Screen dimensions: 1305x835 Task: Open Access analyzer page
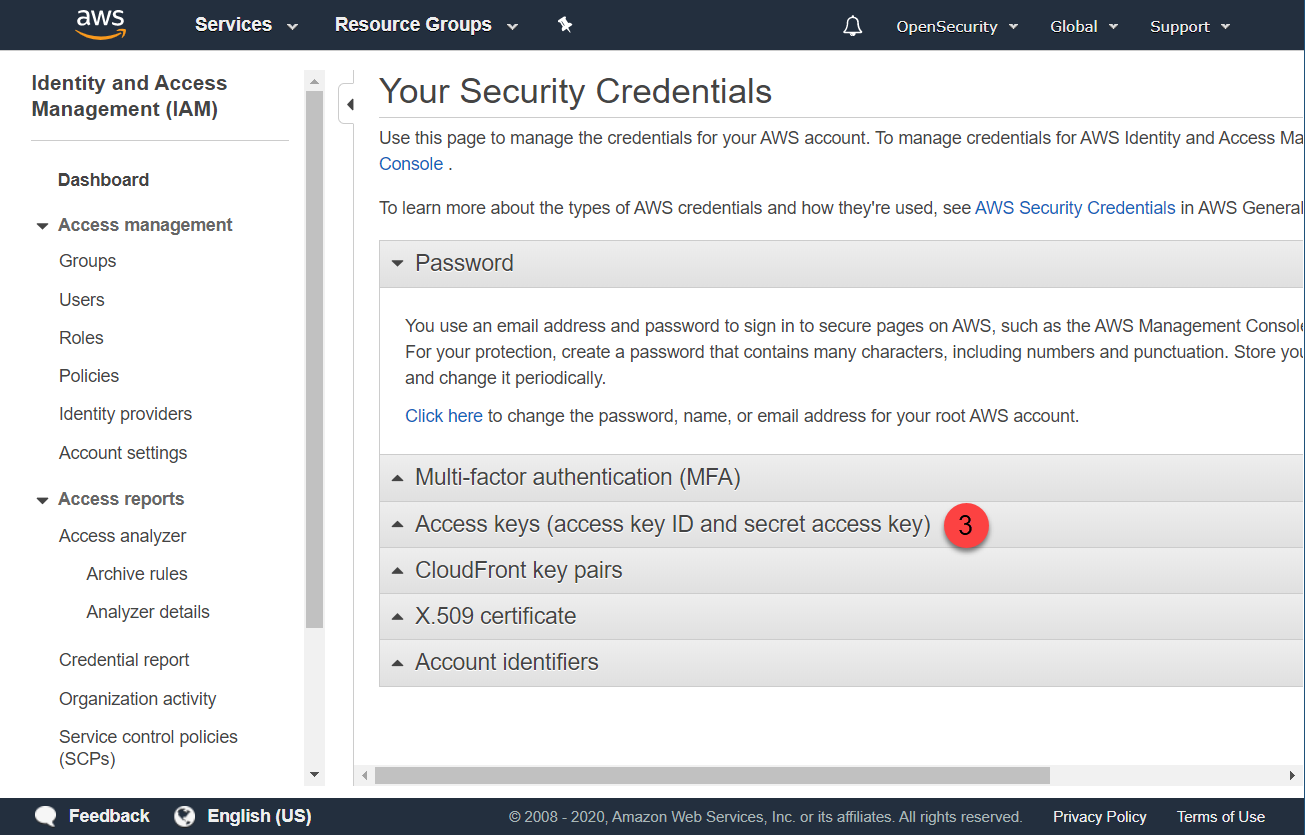pyautogui.click(x=122, y=536)
